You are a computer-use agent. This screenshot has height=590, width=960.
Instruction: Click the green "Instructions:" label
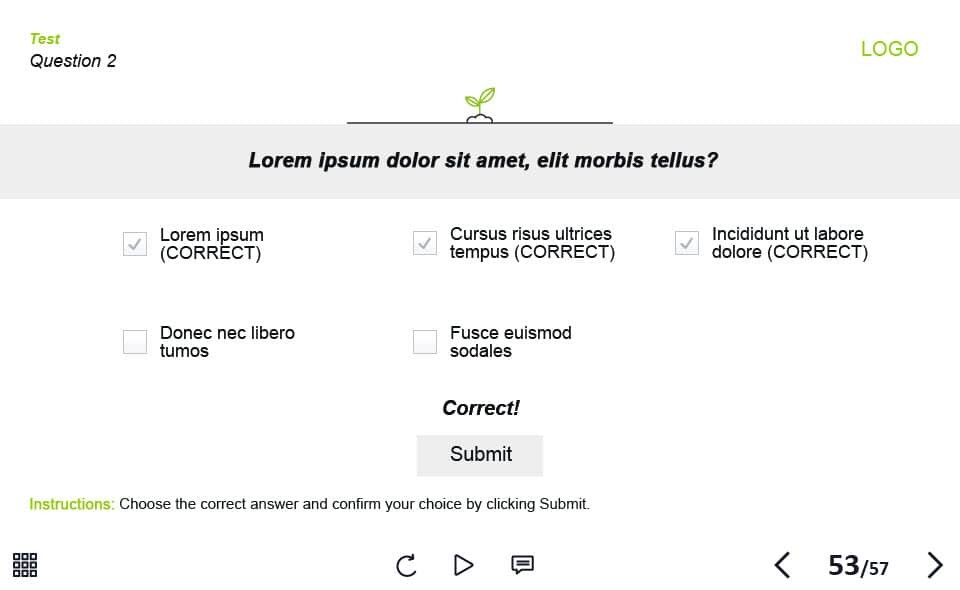click(72, 505)
